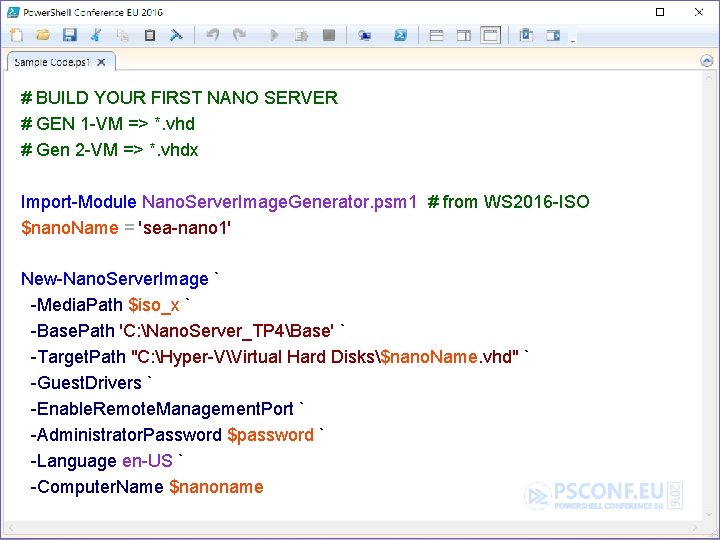Run the script with the play icon
Screen dimensions: 720x540
[x=274, y=35]
